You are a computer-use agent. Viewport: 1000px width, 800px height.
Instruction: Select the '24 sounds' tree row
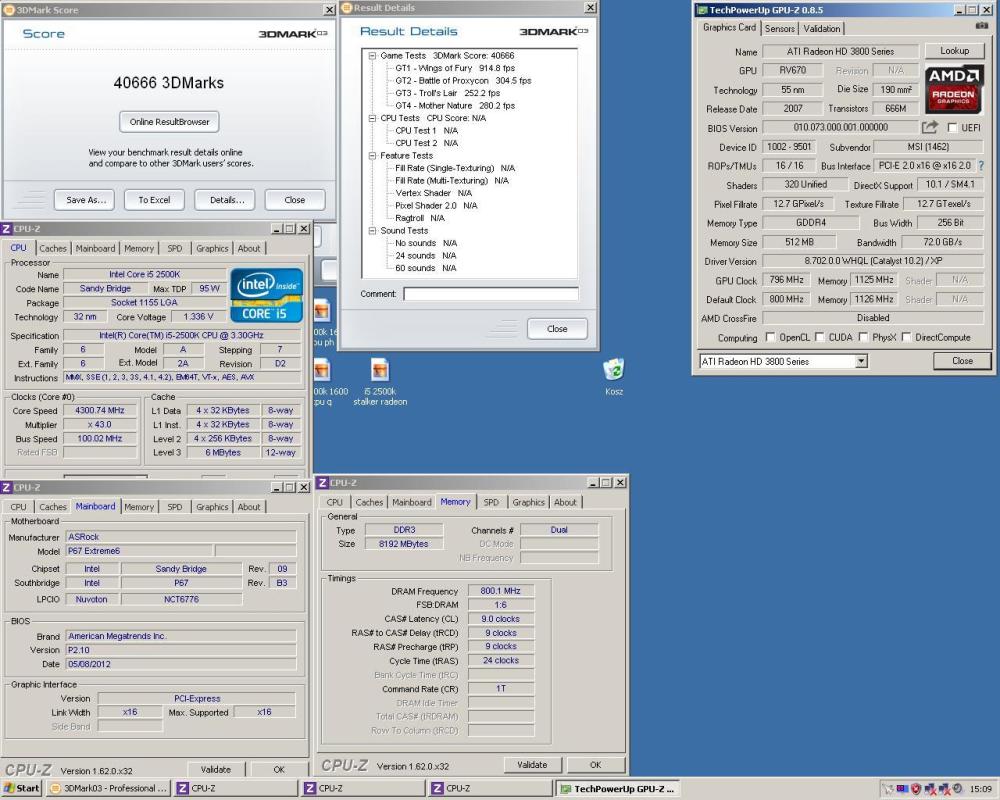click(x=425, y=255)
